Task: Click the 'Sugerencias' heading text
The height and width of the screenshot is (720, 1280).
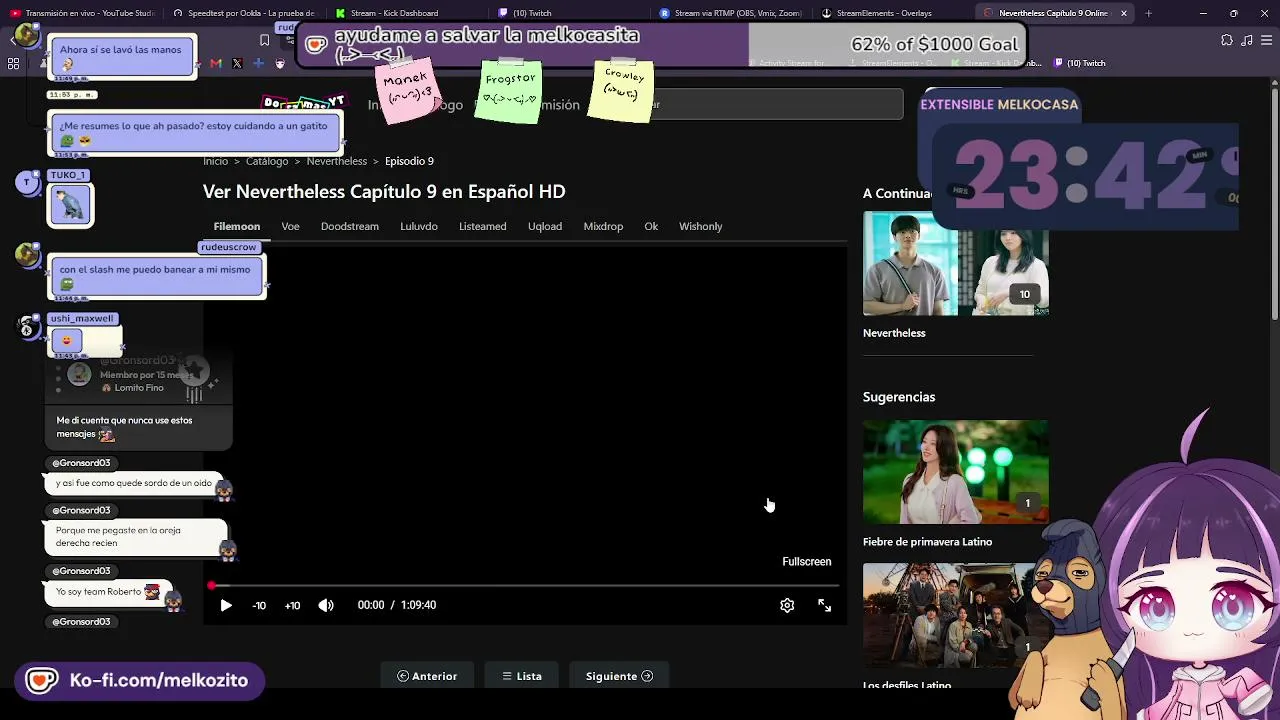Action: tap(899, 397)
